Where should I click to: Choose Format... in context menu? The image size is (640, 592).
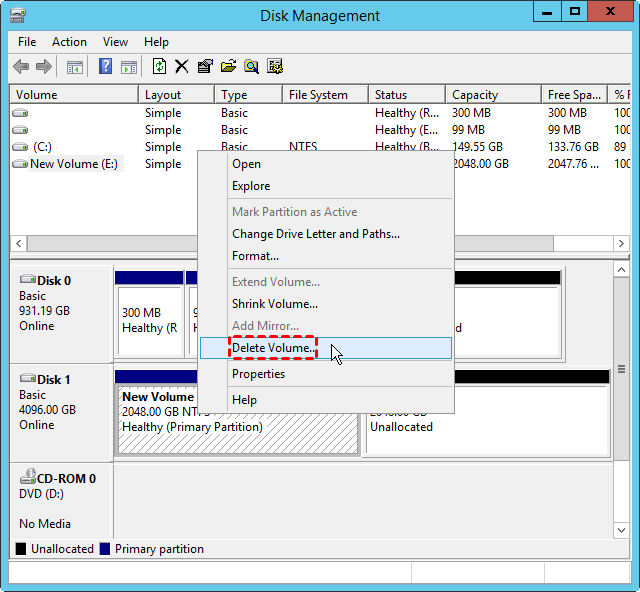326,256
